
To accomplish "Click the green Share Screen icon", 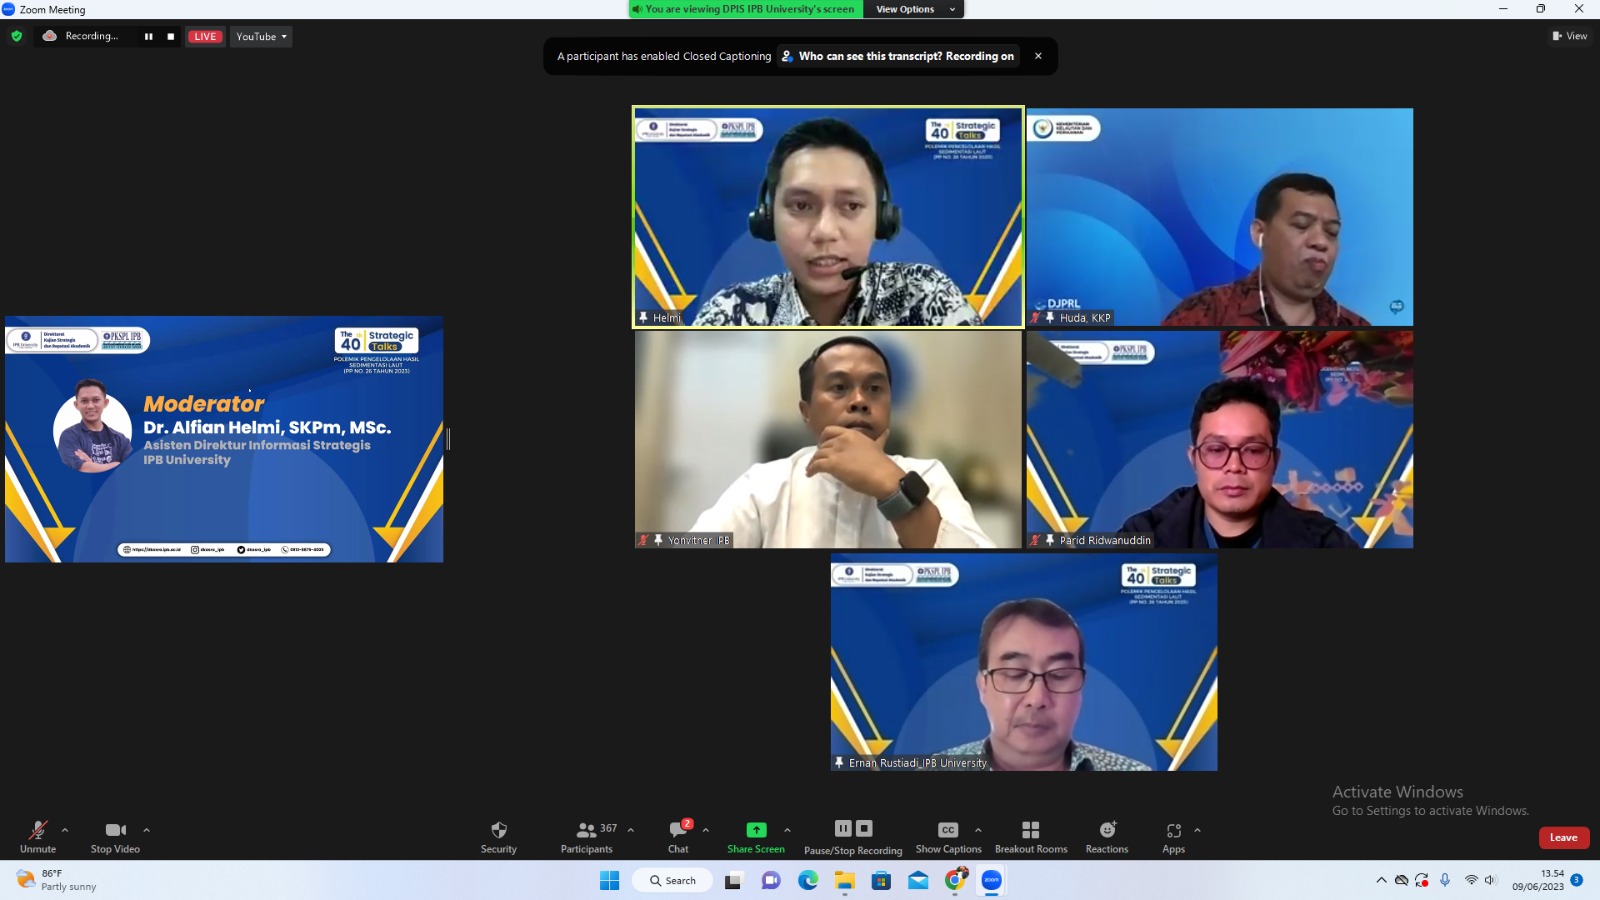I will tap(756, 830).
